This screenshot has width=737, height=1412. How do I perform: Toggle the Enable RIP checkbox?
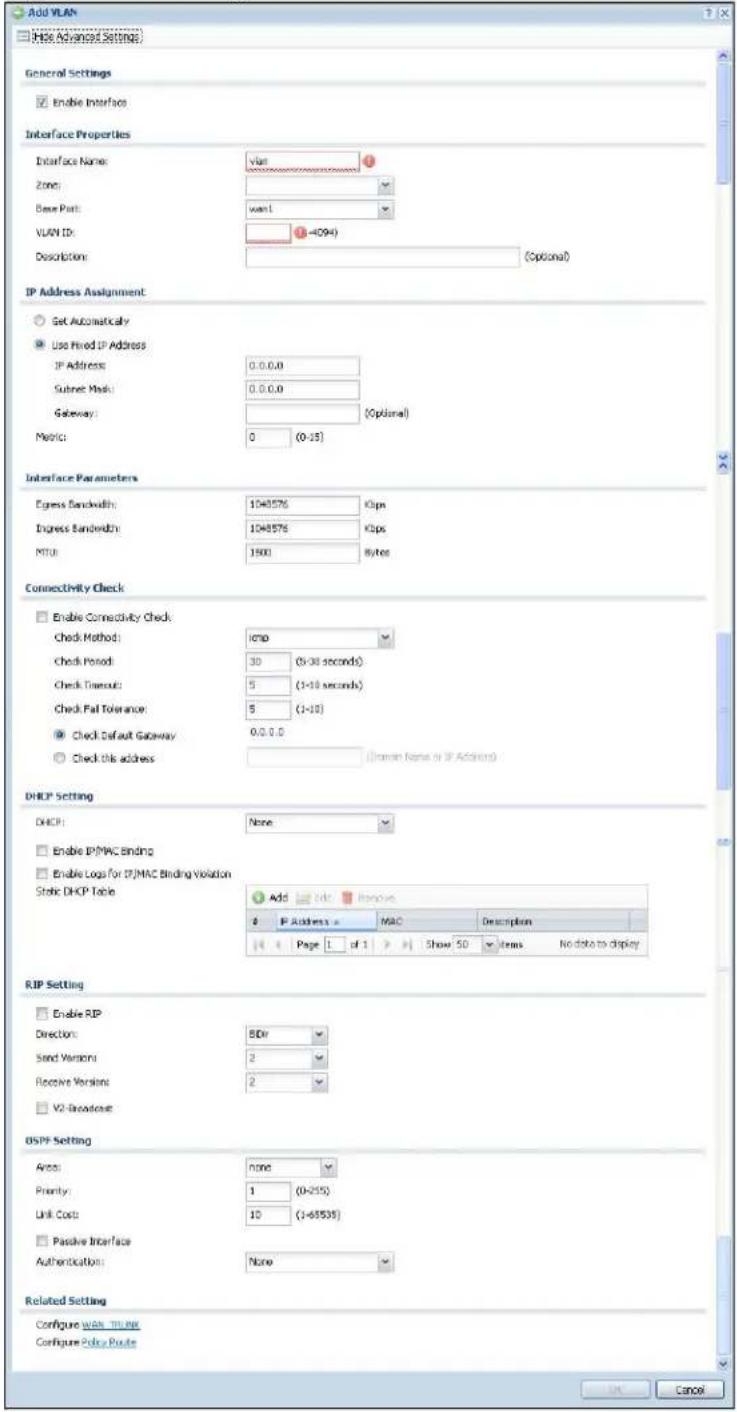pos(41,1013)
